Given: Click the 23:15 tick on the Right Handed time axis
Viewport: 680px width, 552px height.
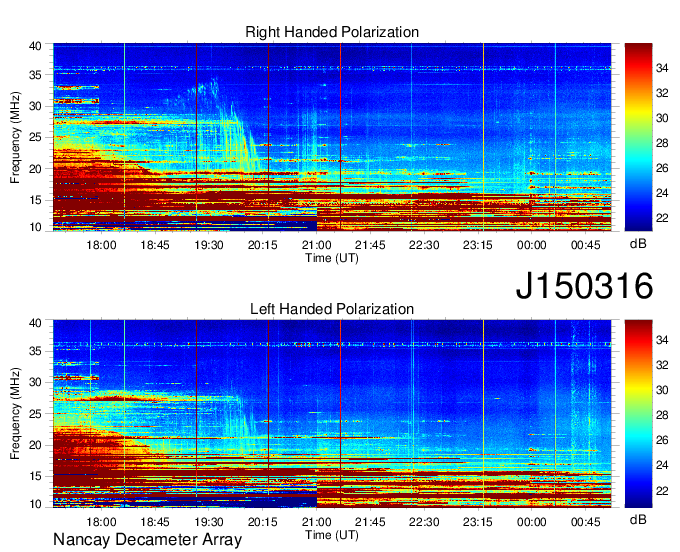Looking at the screenshot, I should [x=478, y=245].
